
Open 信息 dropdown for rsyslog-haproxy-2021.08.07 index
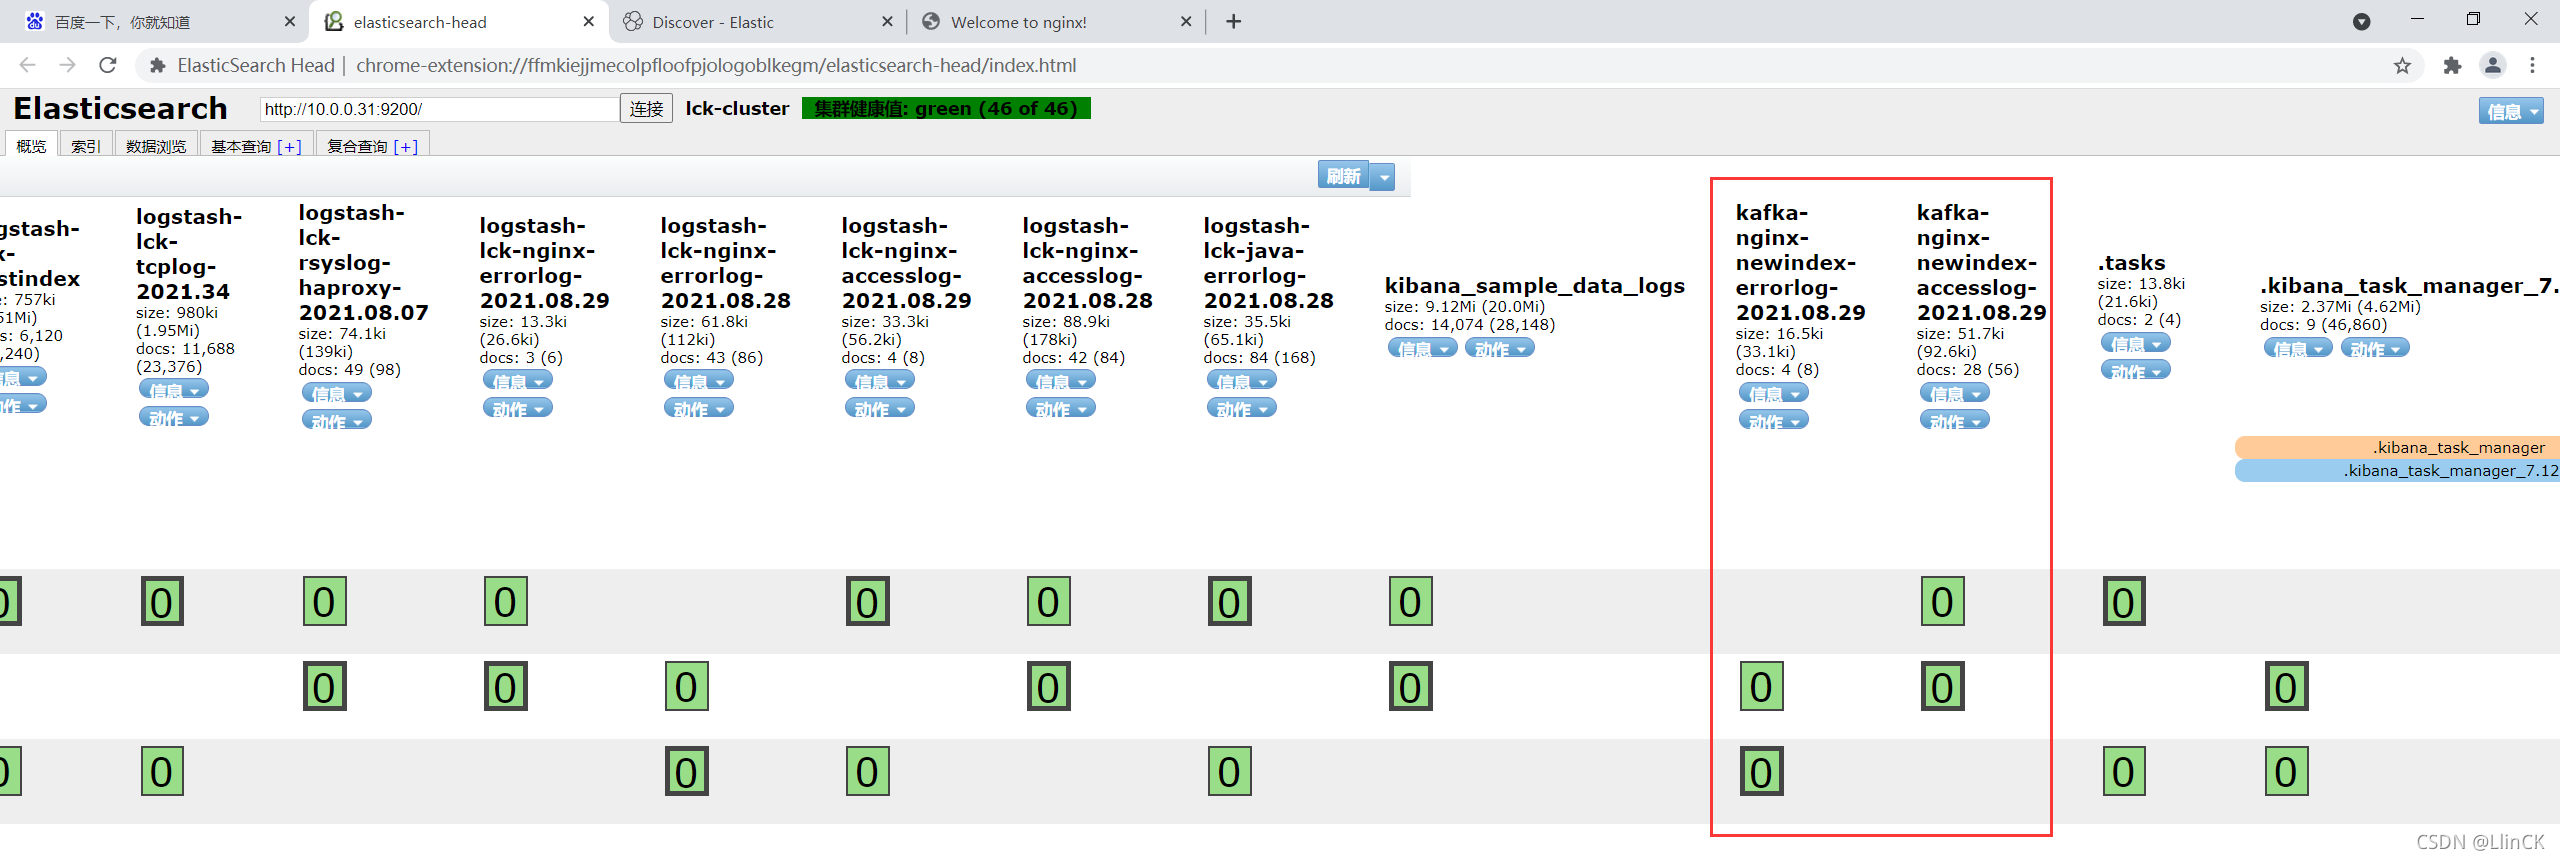[337, 393]
